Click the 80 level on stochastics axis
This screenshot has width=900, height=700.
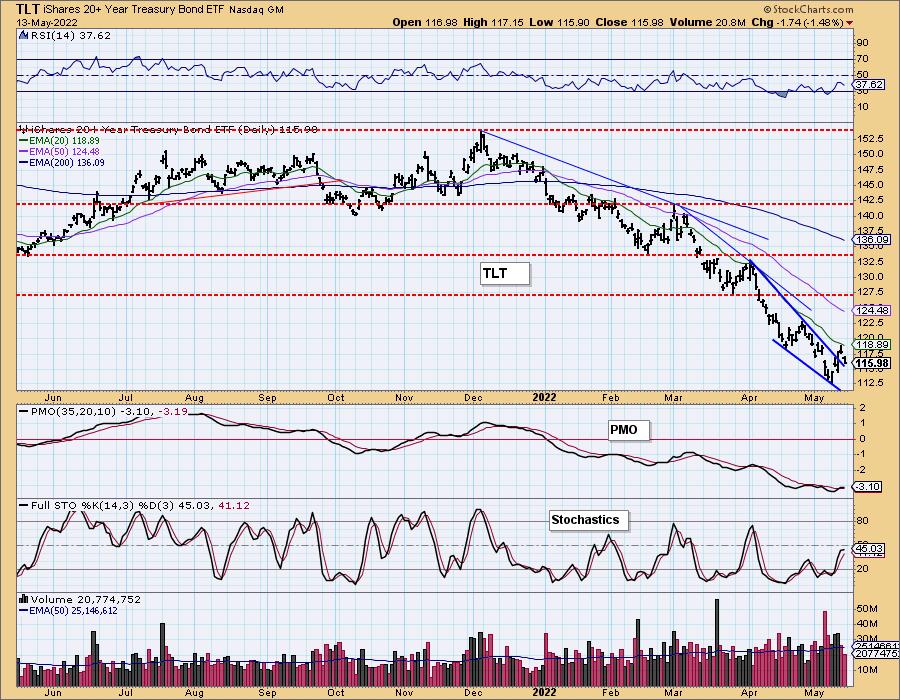863,521
